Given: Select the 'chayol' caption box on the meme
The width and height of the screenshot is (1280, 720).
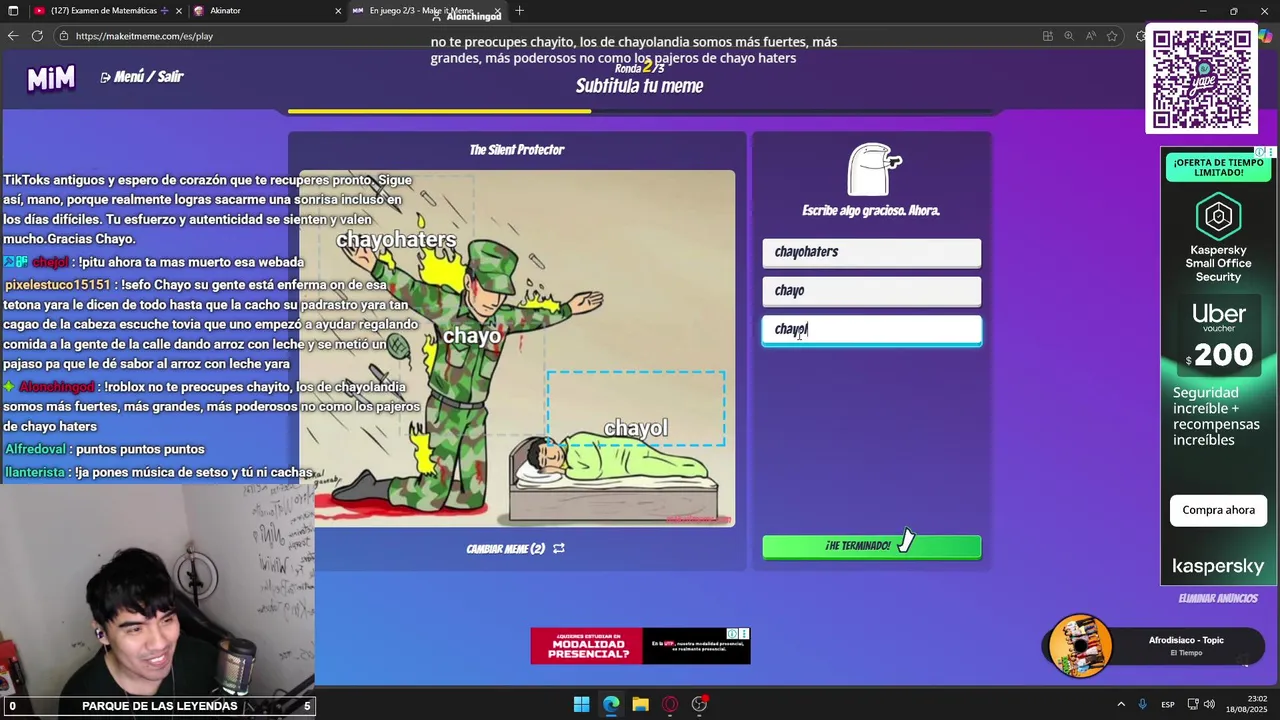Looking at the screenshot, I should click(x=636, y=409).
